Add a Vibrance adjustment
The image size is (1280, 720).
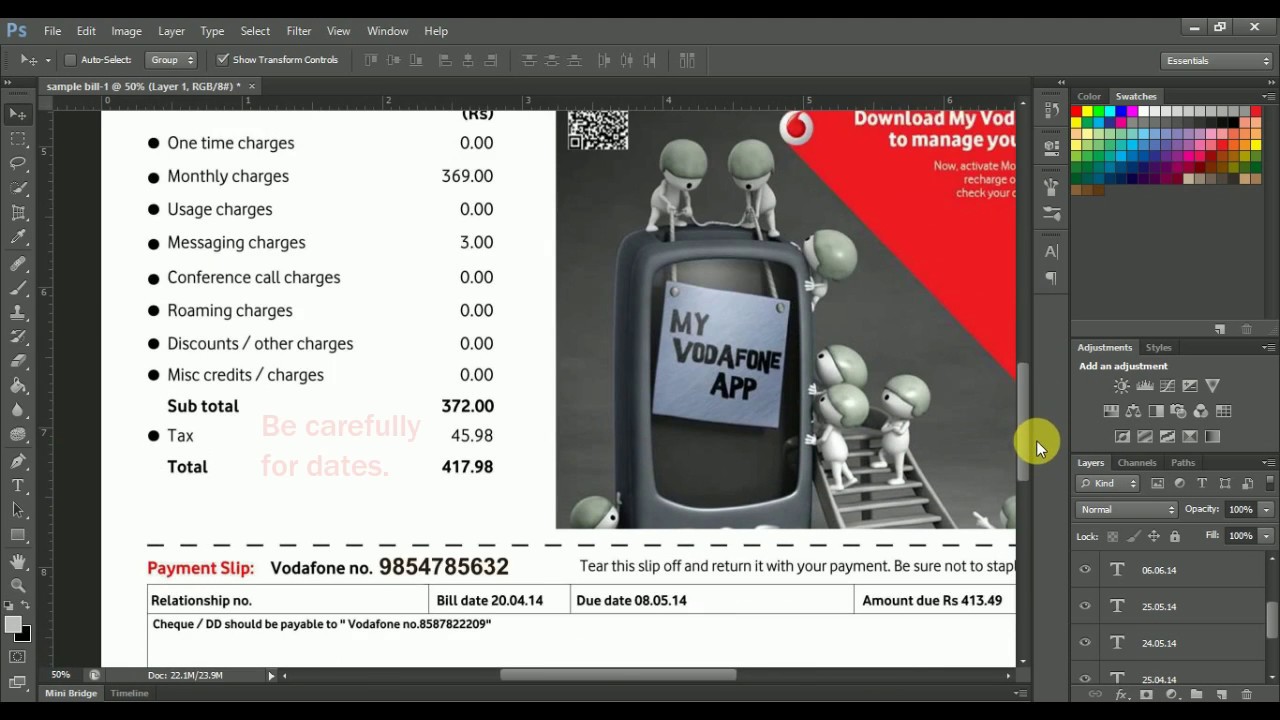pos(1212,386)
